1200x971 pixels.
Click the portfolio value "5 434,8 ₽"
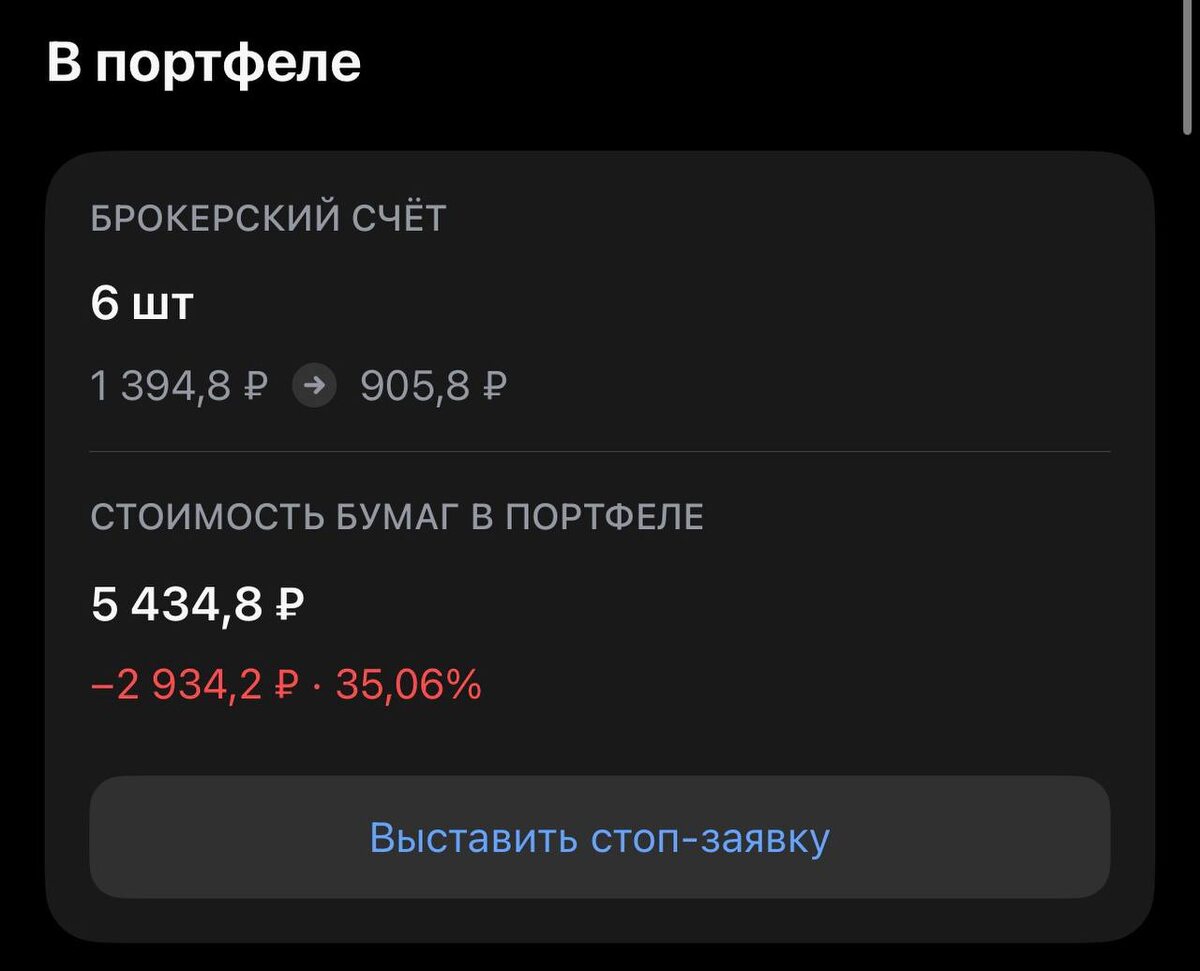click(198, 601)
